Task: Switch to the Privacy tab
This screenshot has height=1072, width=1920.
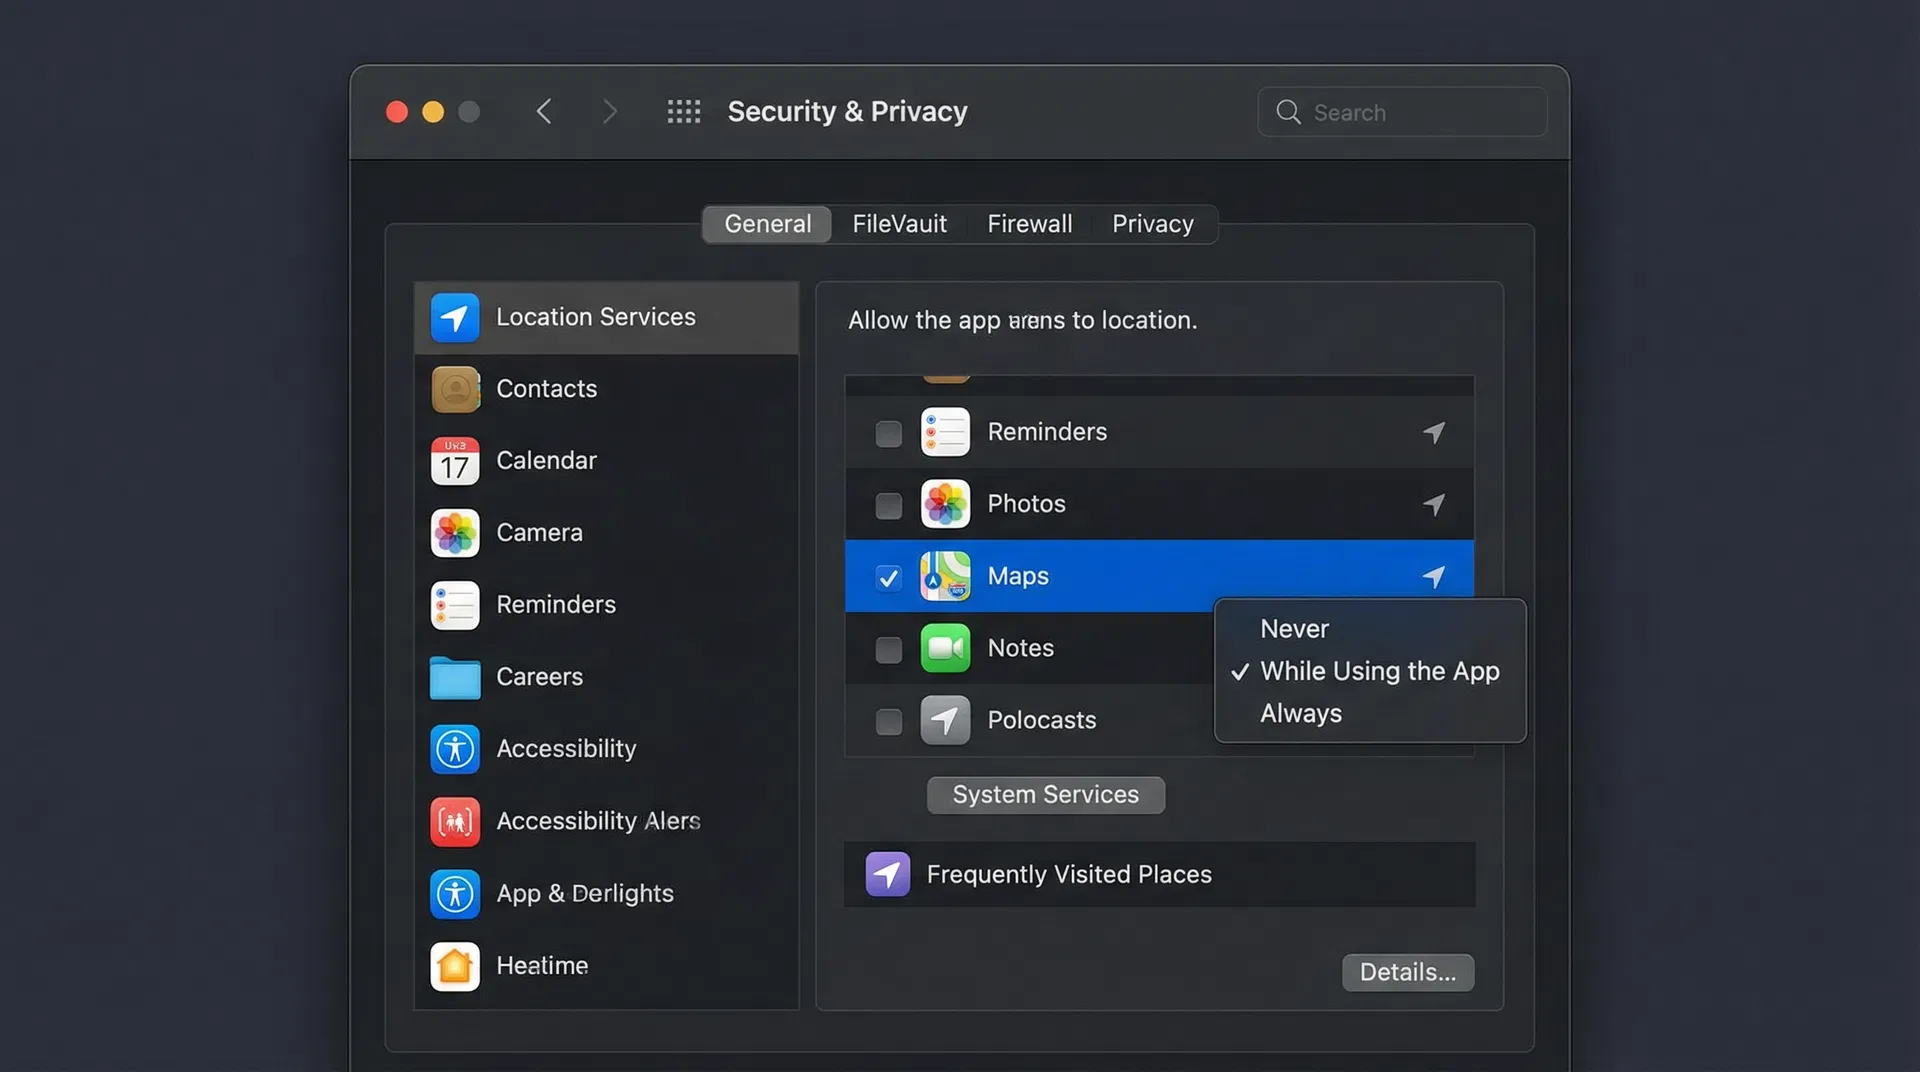Action: click(x=1152, y=224)
